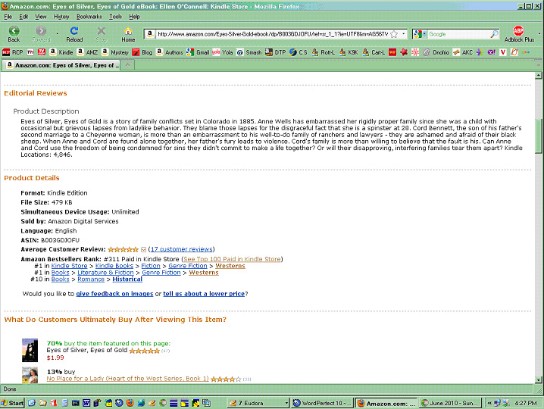Viewport: 544px width, 409px height.
Task: Open the History menu
Action: pos(61,16)
